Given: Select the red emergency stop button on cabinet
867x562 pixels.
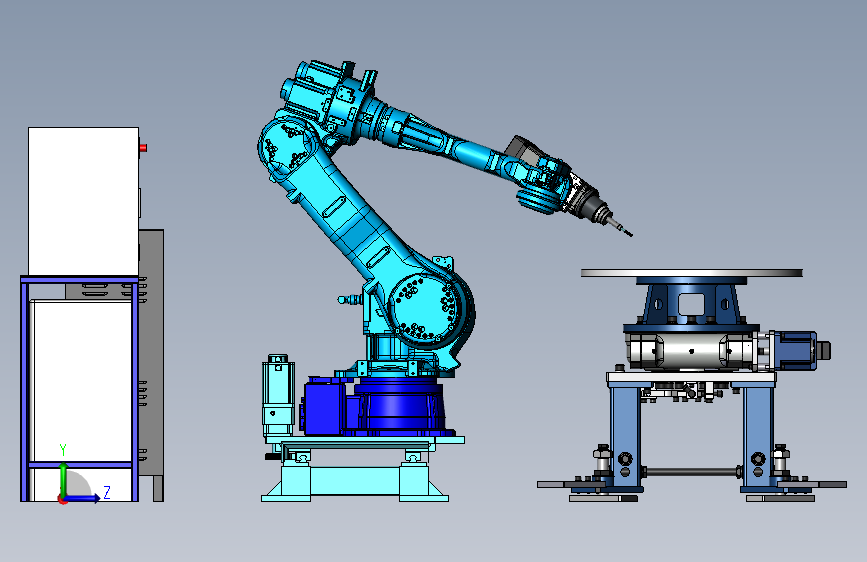Looking at the screenshot, I should click(143, 148).
